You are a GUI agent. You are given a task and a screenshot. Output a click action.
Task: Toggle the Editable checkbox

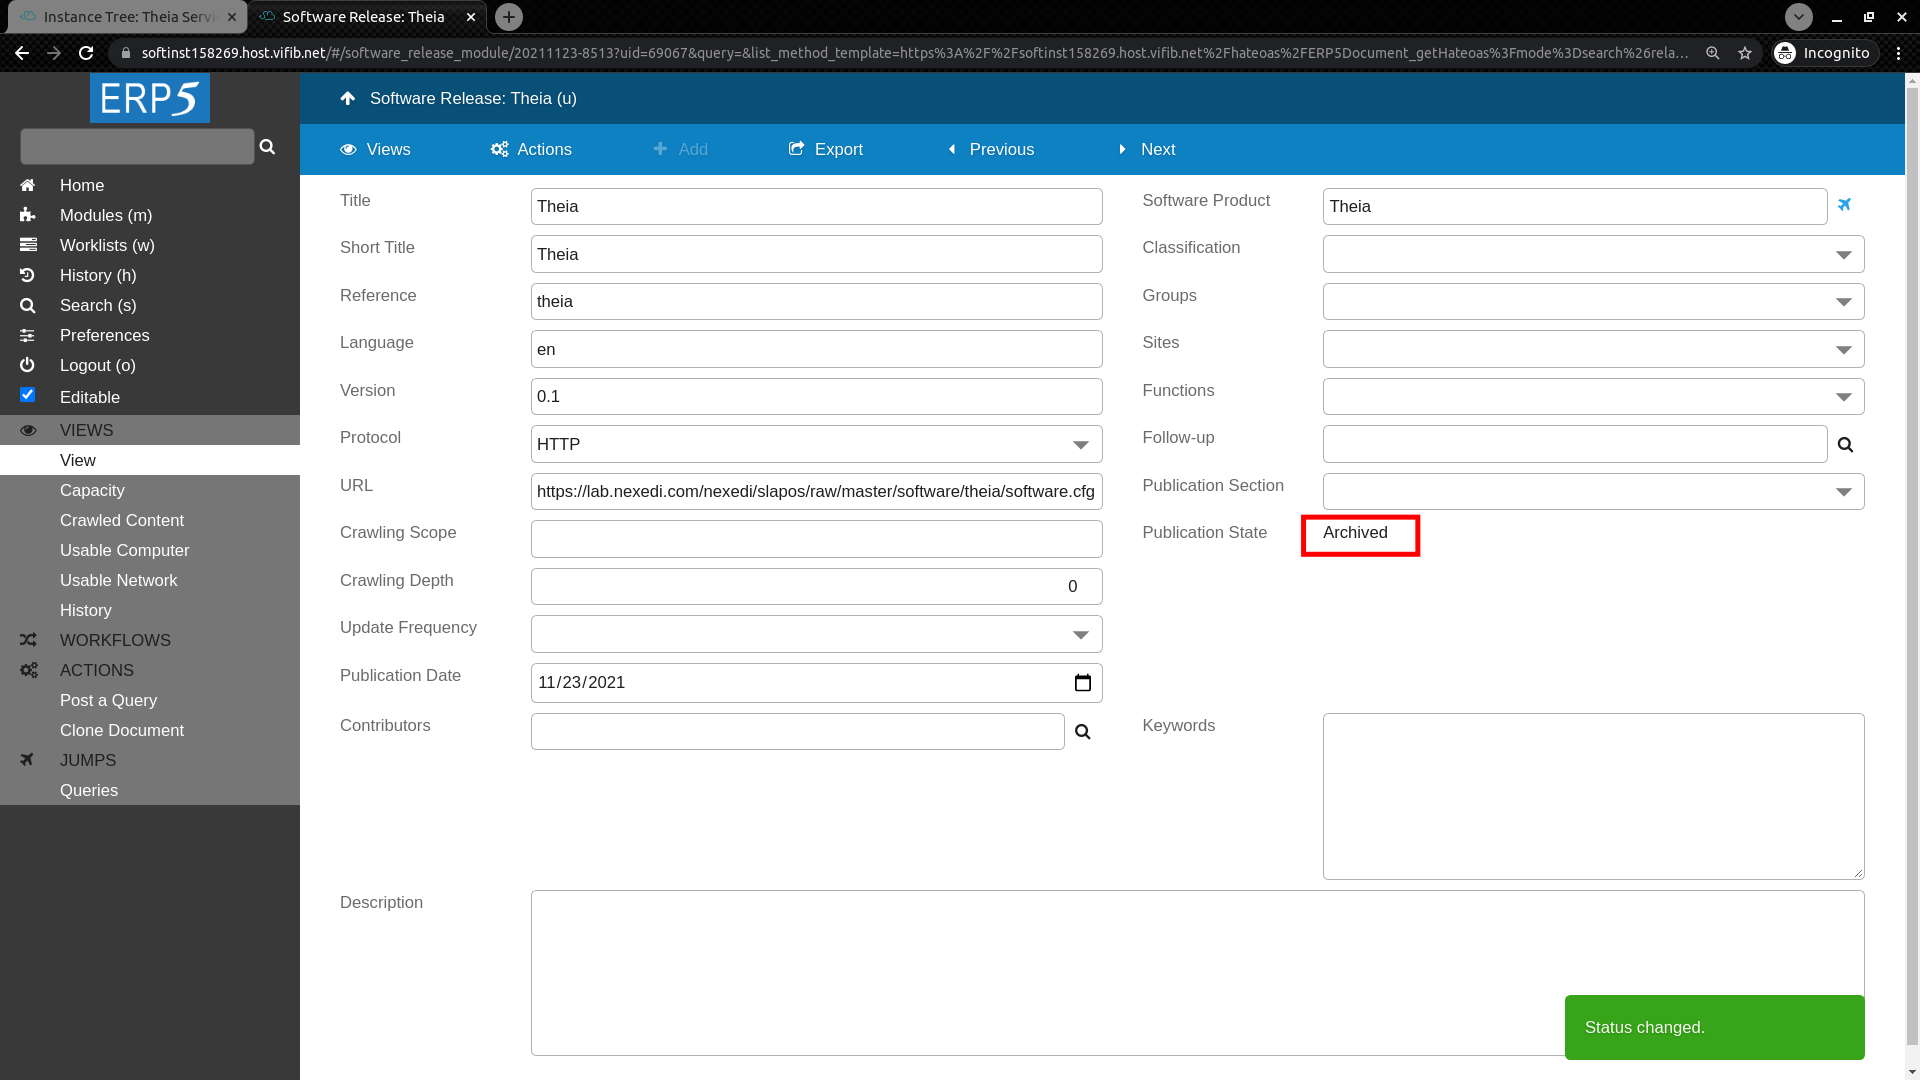27,395
